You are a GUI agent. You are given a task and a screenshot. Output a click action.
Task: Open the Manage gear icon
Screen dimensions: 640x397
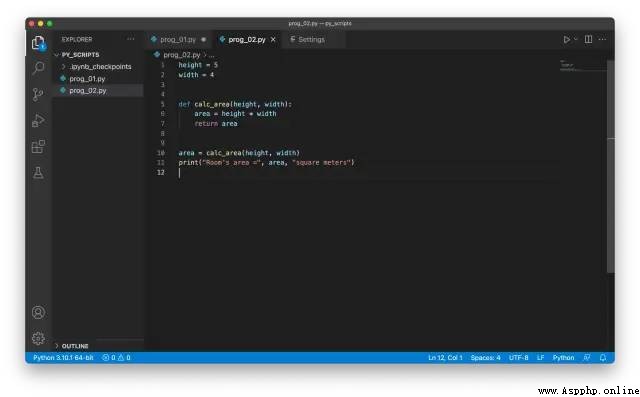[x=38, y=338]
